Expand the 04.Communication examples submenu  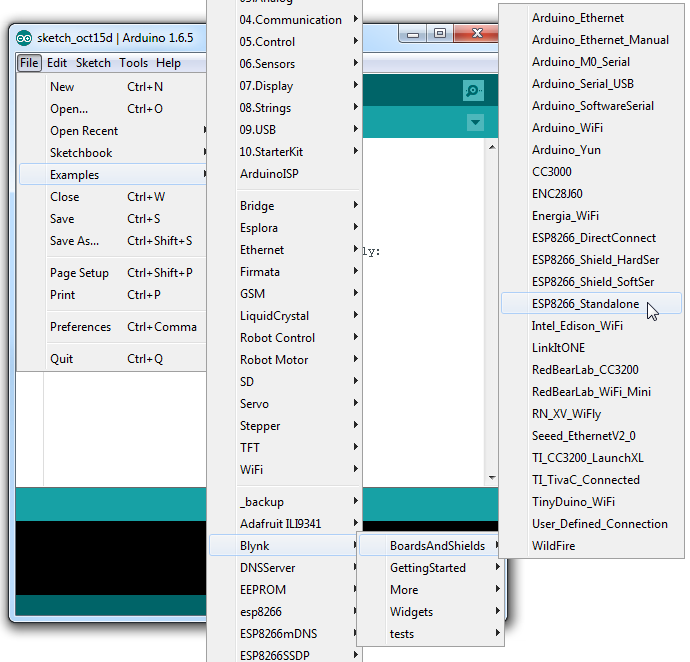(285, 20)
